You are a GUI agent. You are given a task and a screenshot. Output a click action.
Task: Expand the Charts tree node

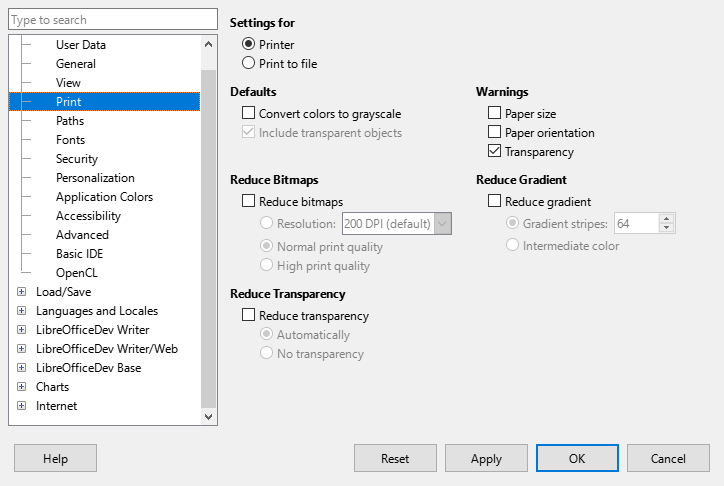21,386
